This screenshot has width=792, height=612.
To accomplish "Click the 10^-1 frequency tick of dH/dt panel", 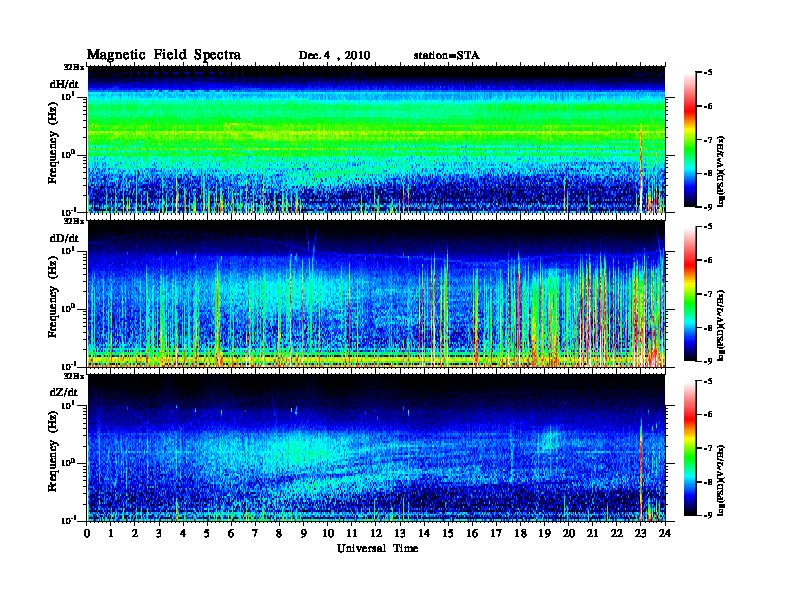I will click(x=68, y=211).
